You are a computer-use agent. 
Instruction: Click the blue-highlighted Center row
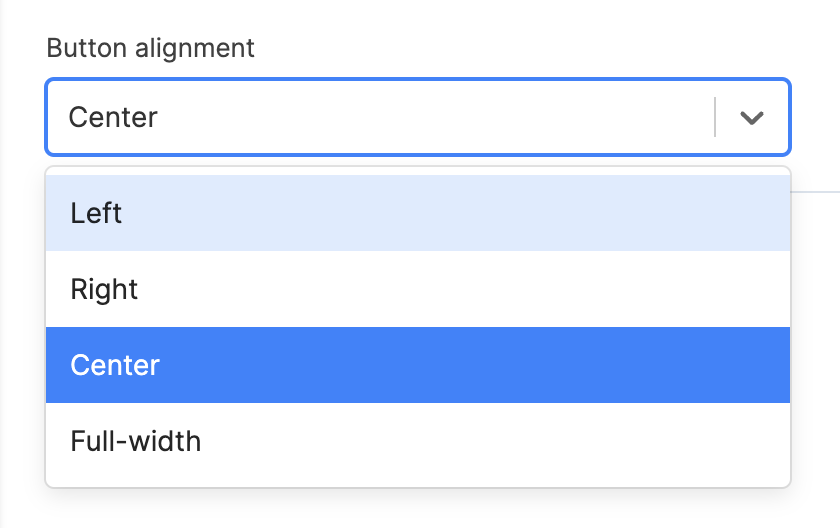pyautogui.click(x=418, y=365)
